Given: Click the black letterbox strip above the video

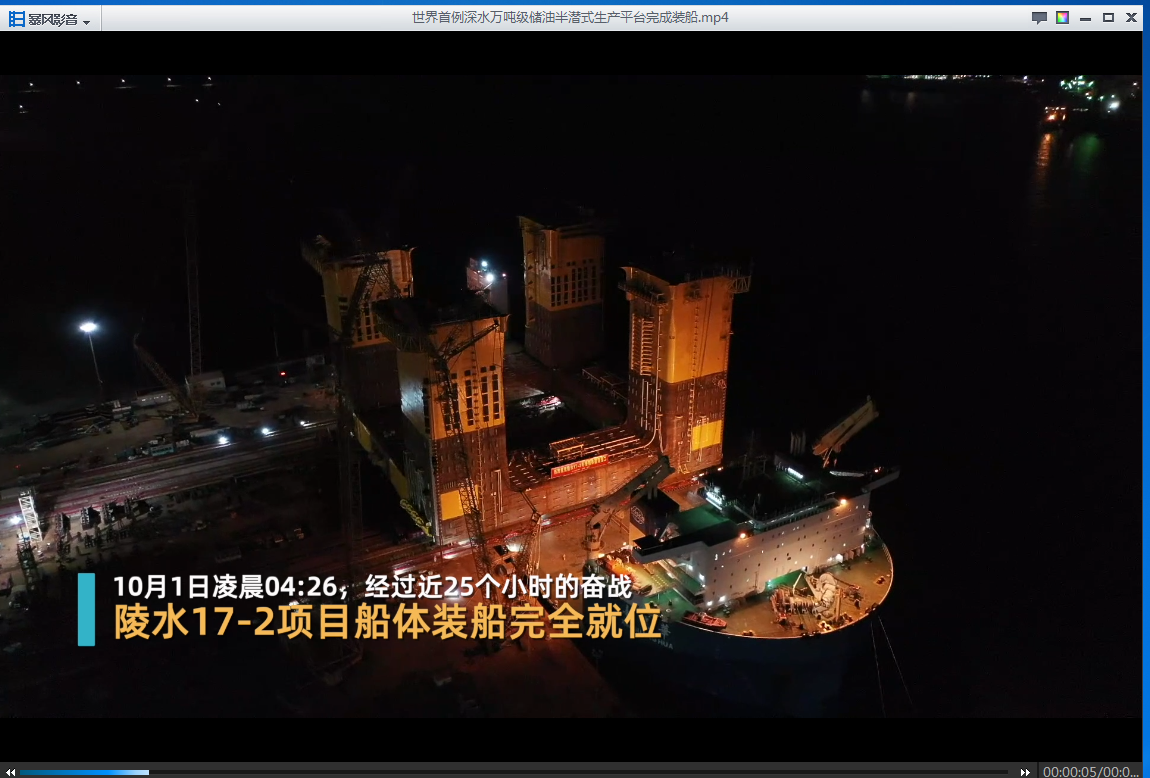Looking at the screenshot, I should point(570,55).
